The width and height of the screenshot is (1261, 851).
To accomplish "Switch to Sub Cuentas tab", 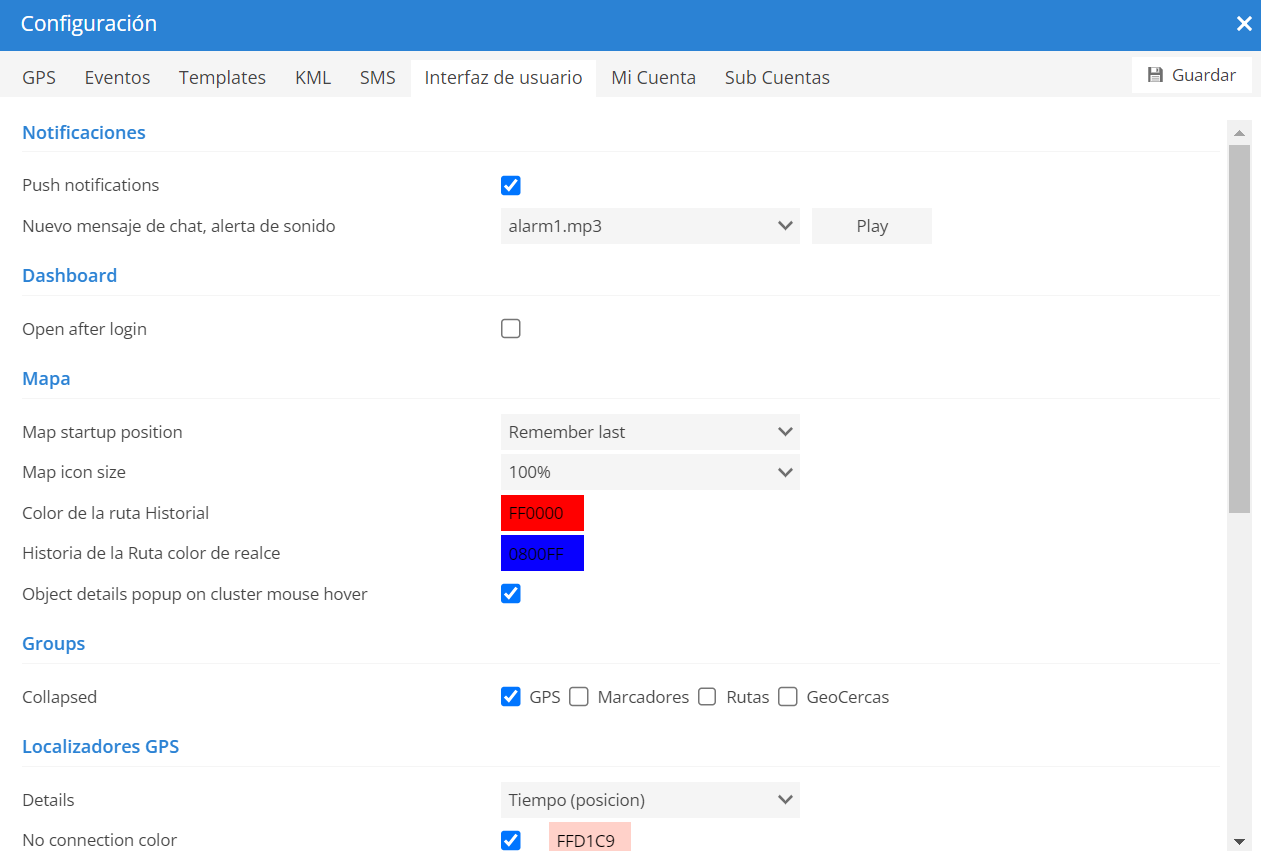I will pyautogui.click(x=777, y=77).
